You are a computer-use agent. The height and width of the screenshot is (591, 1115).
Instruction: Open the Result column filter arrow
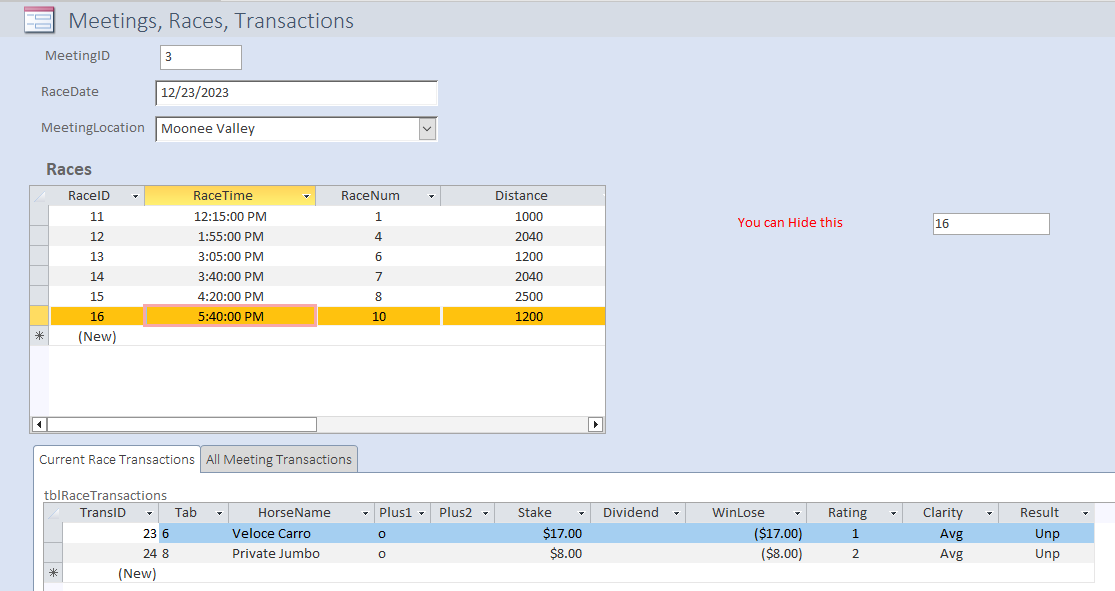(1085, 513)
